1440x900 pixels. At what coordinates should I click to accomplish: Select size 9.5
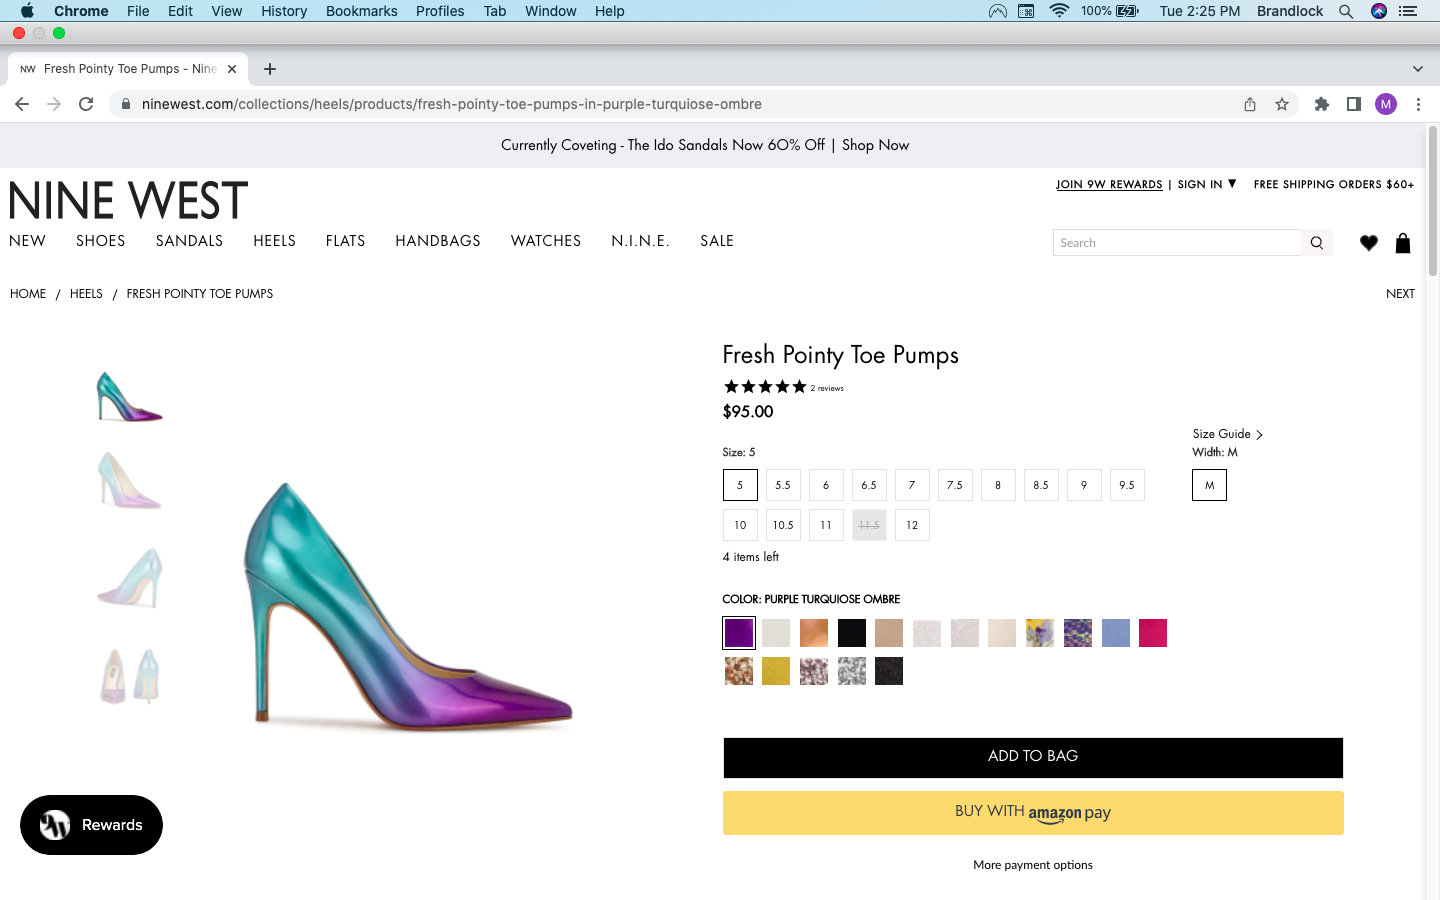point(1127,485)
